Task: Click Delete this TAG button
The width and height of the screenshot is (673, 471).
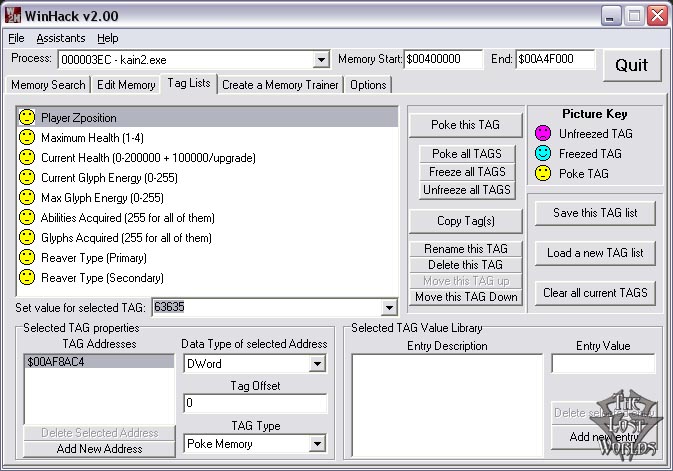Action: (x=466, y=265)
